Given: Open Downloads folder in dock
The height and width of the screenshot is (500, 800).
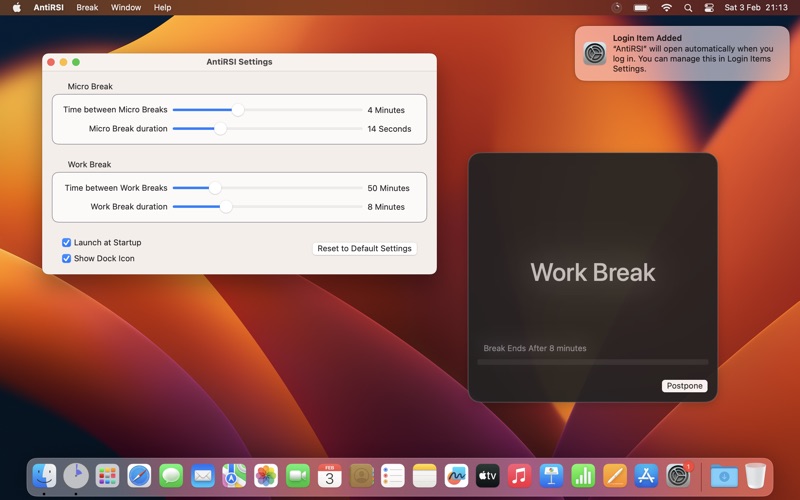Looking at the screenshot, I should click(x=724, y=476).
